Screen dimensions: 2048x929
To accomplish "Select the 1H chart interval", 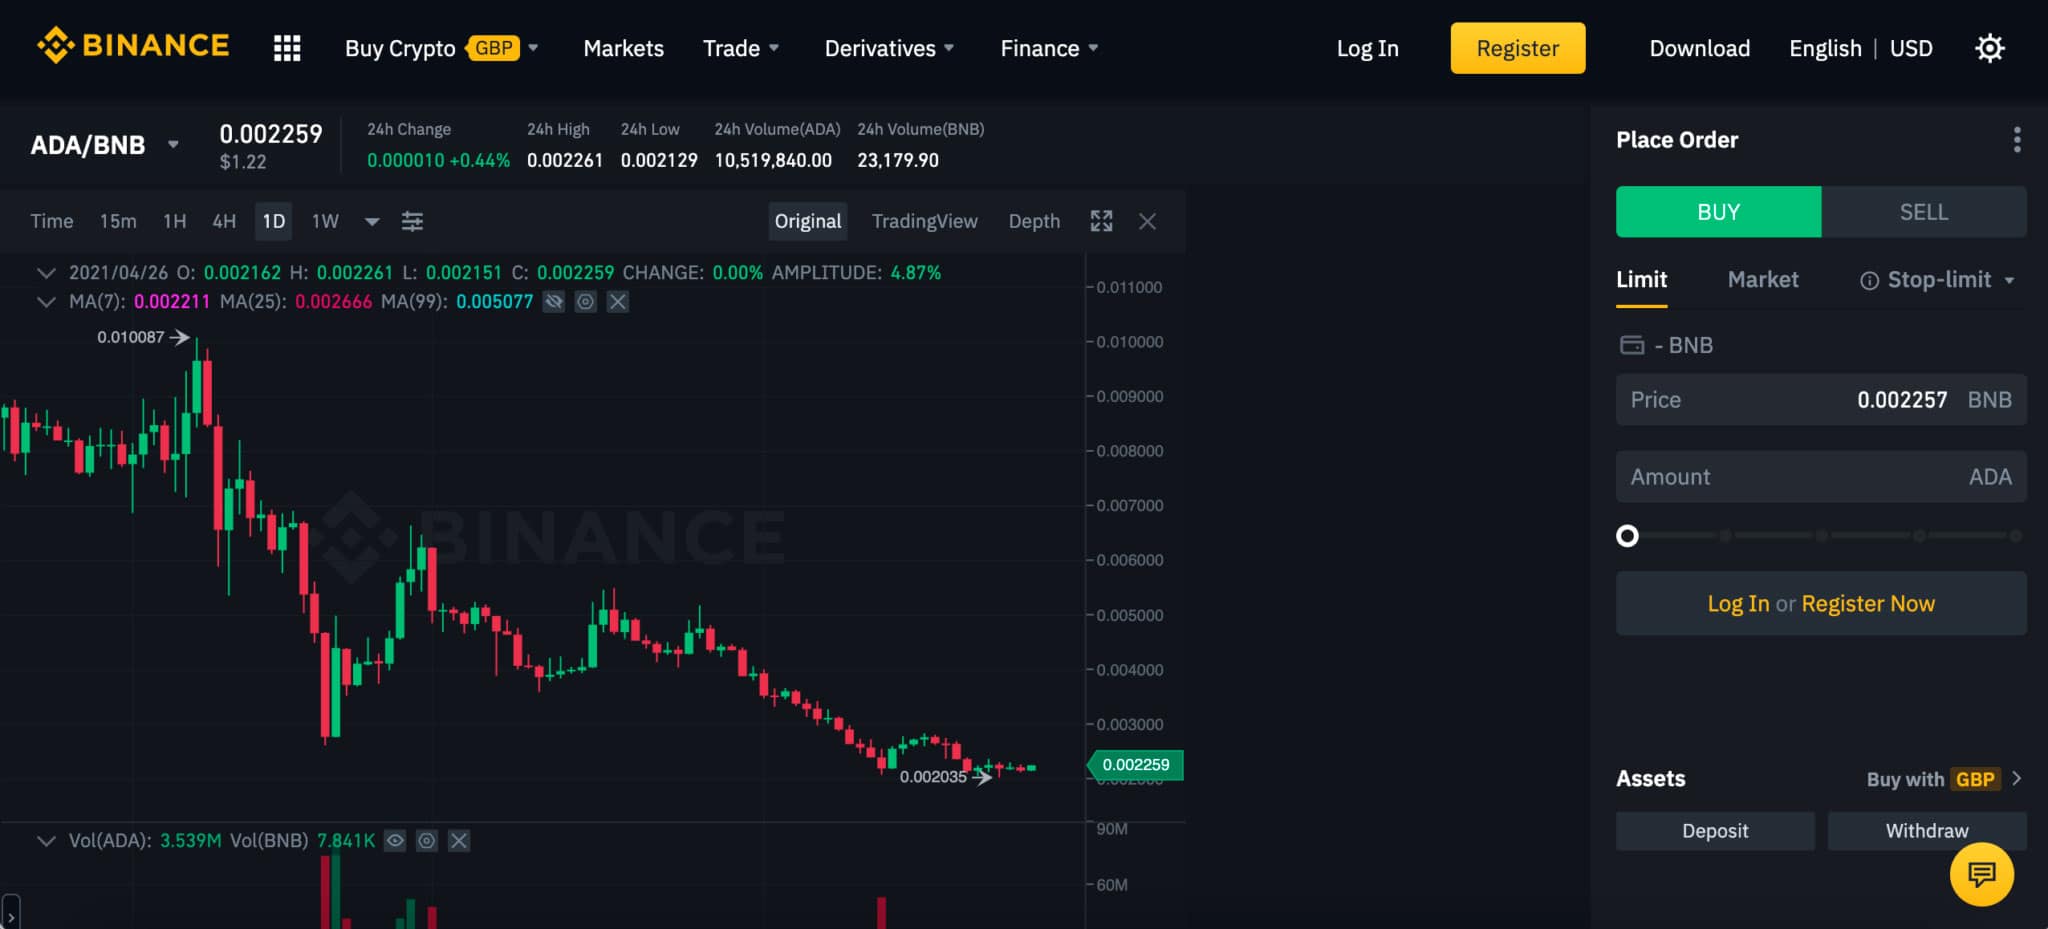I will click(x=175, y=221).
